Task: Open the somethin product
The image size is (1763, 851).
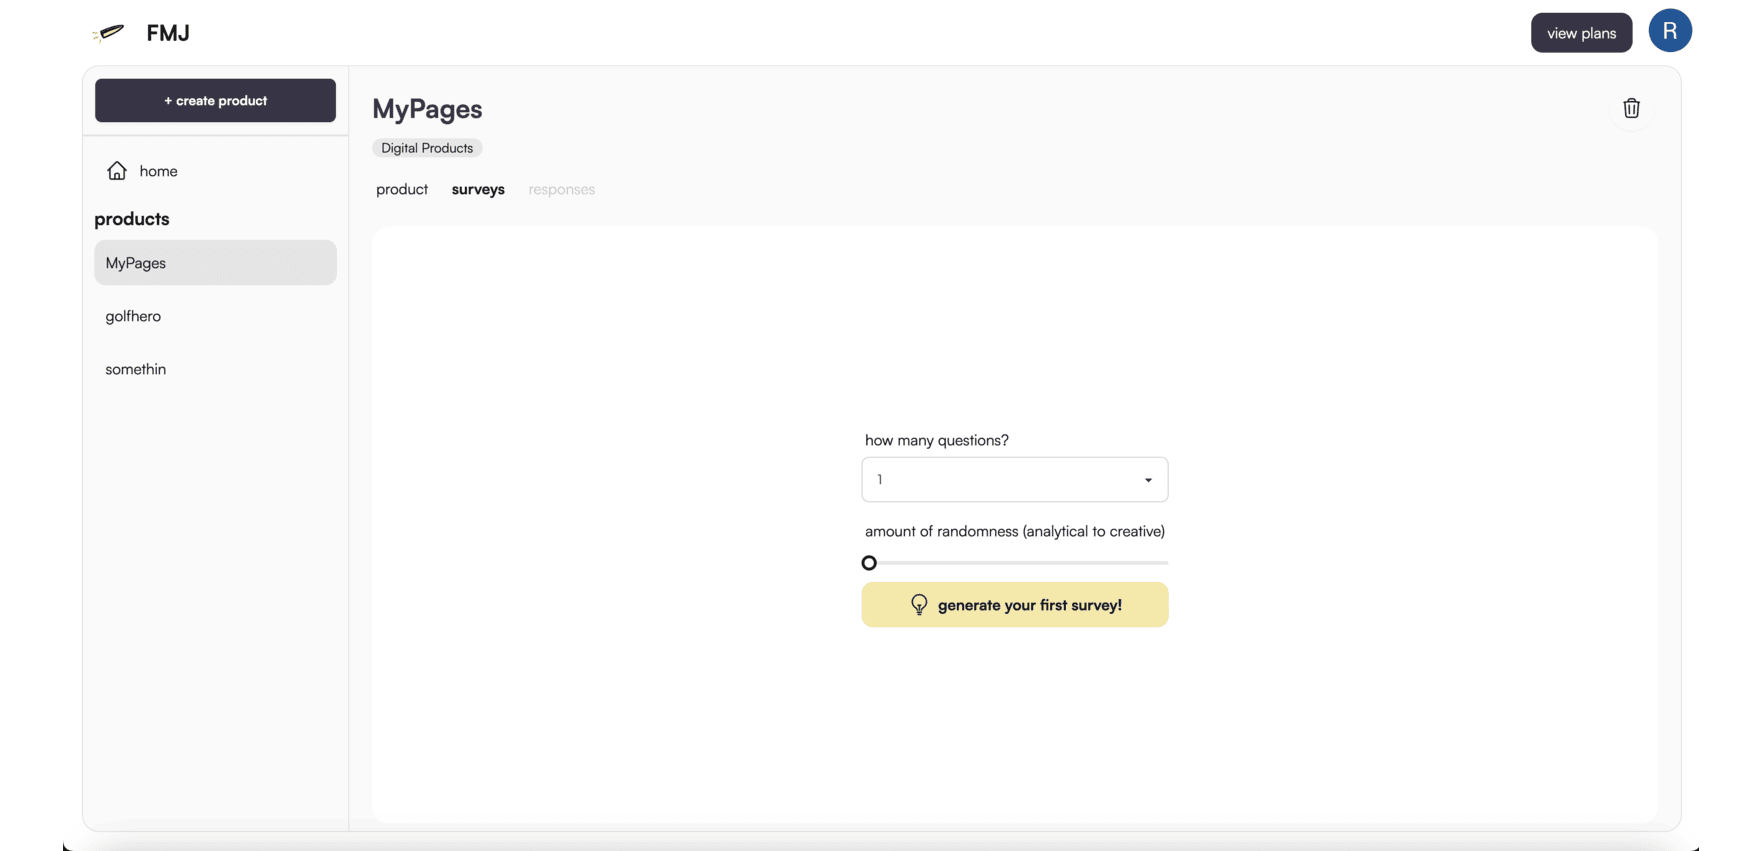Action: (136, 369)
